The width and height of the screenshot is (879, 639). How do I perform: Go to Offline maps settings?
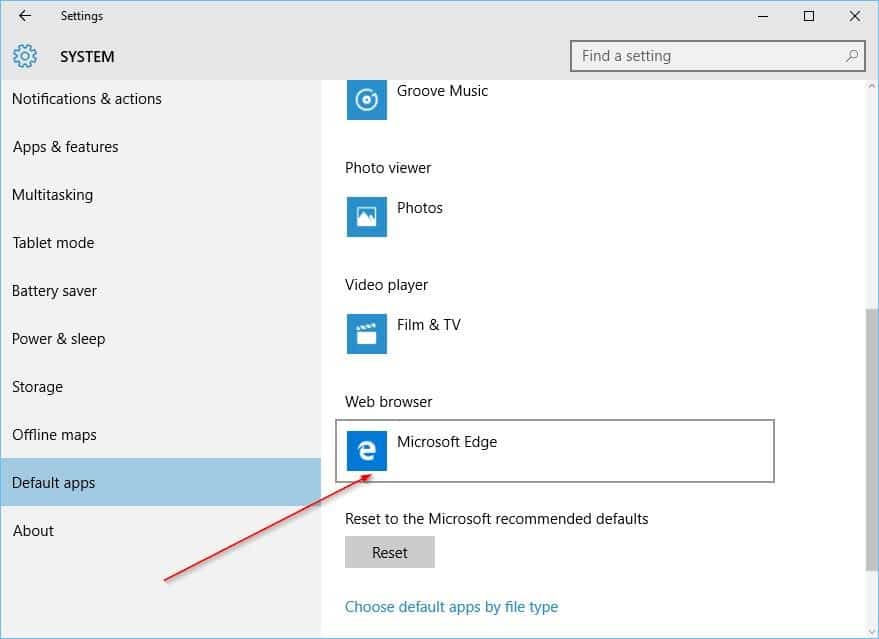tap(160, 435)
